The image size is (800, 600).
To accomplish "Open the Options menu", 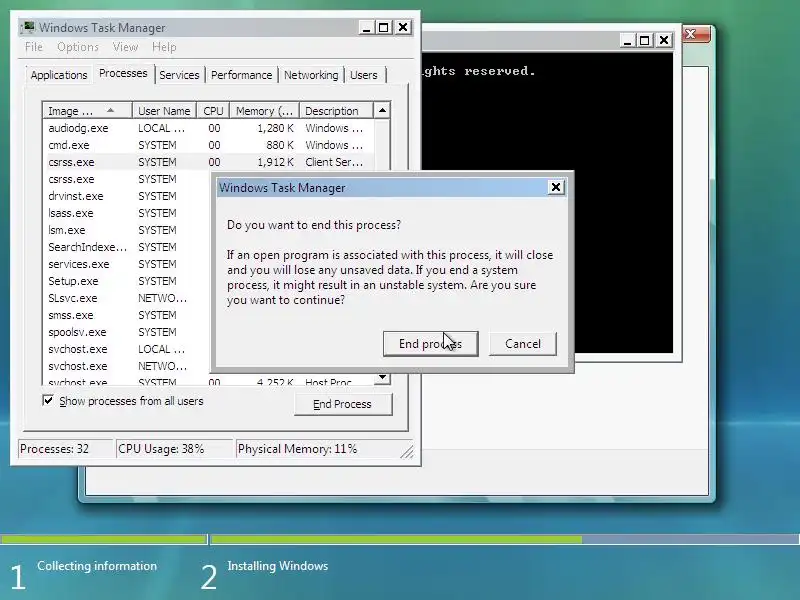I will pos(78,47).
